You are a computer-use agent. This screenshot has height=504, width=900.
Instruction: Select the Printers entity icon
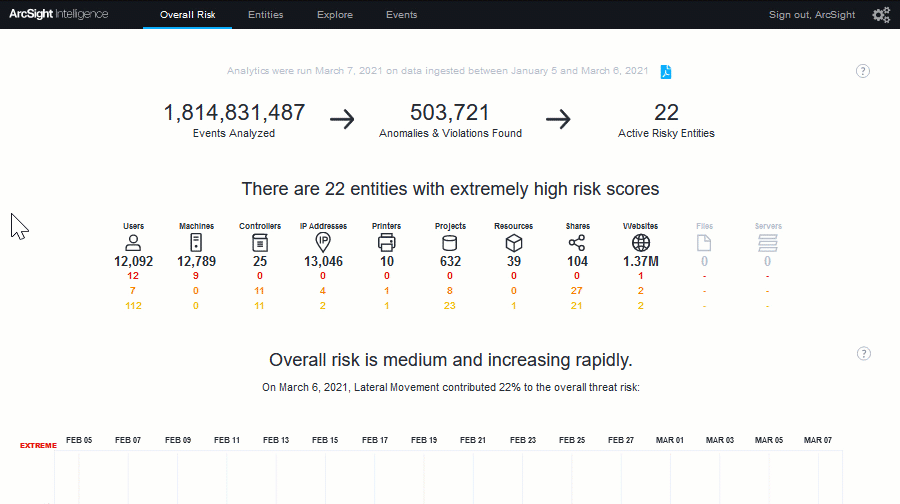[x=386, y=242]
